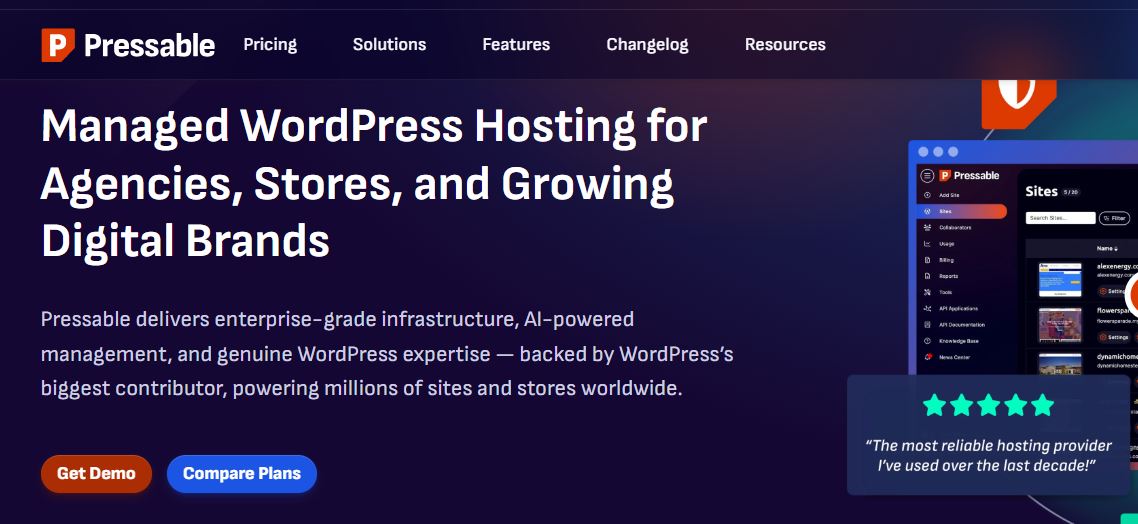Click the Pressable logo inside dashboard preview
1138x524 pixels.
[x=969, y=176]
